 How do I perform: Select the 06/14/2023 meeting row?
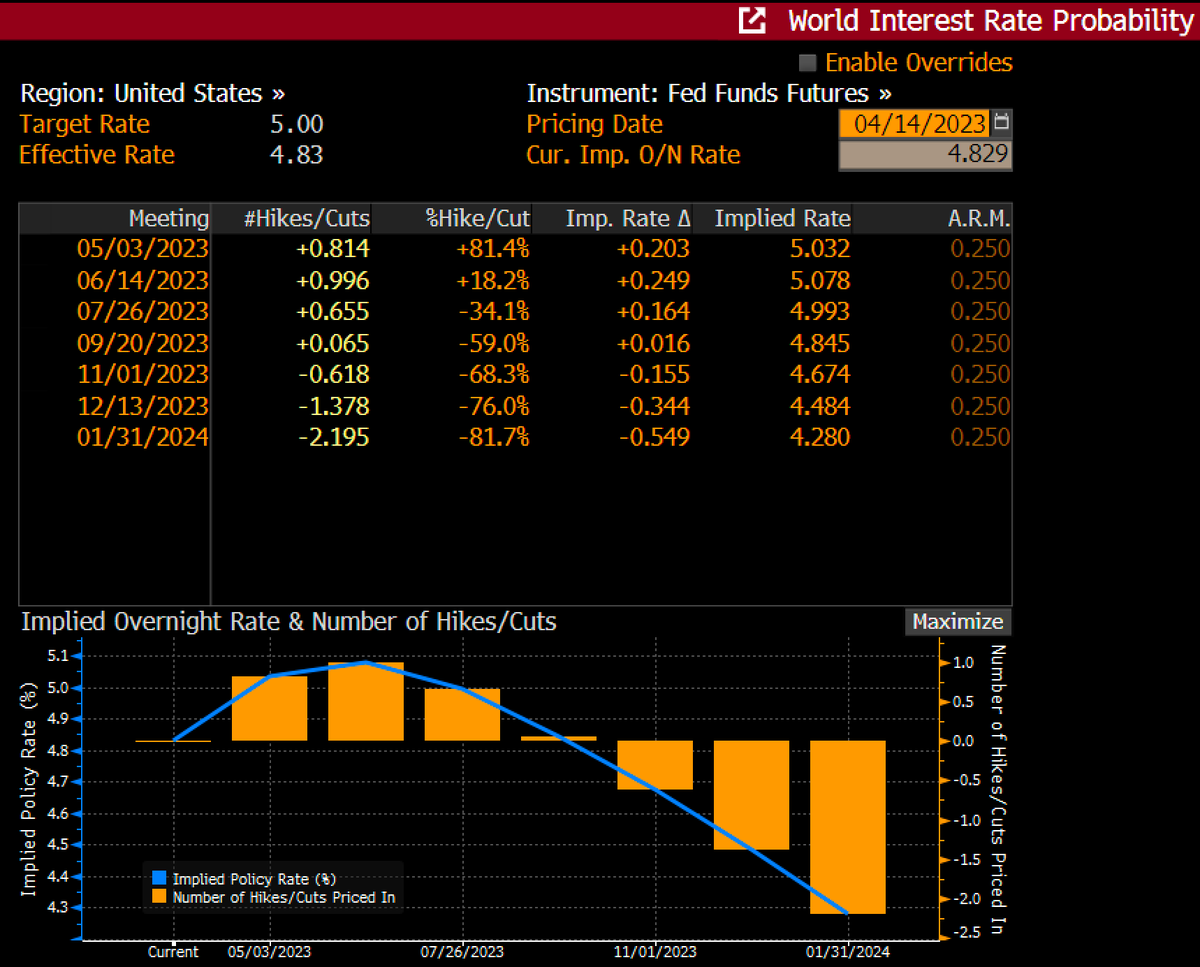[x=515, y=280]
